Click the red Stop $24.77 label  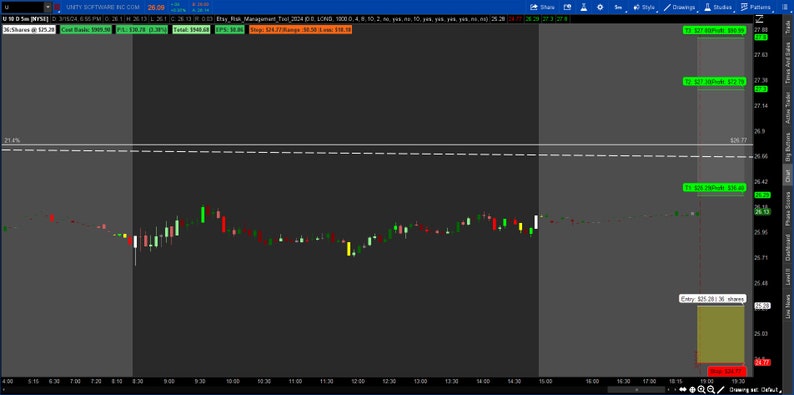(726, 371)
